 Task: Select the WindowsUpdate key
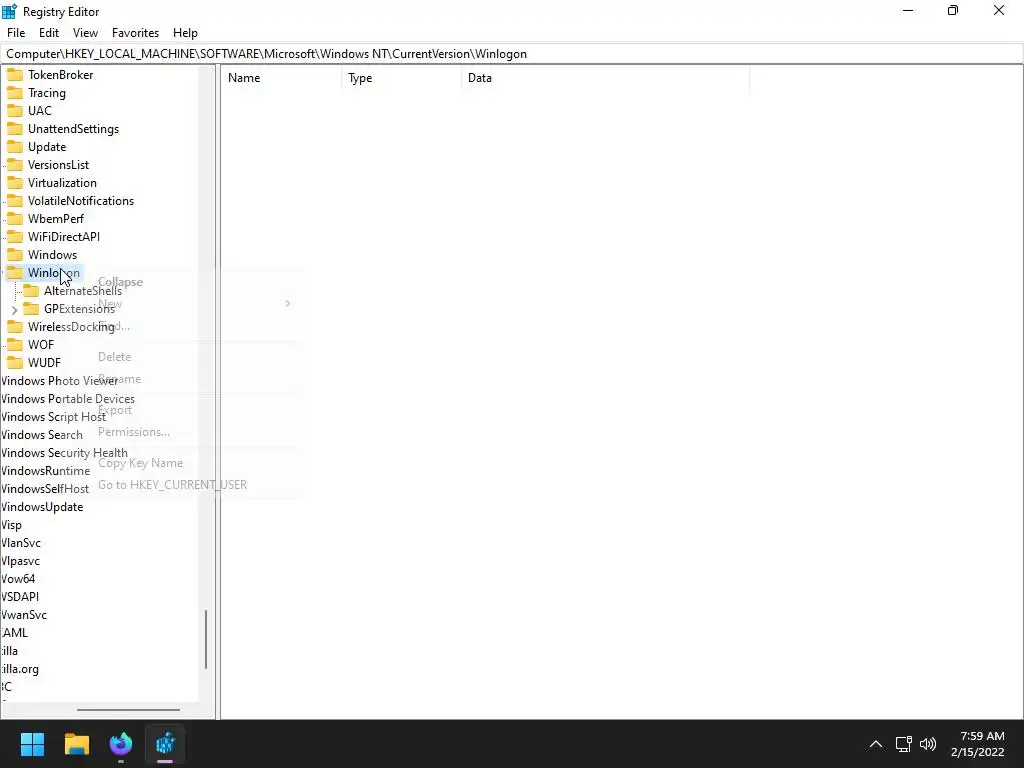point(42,507)
